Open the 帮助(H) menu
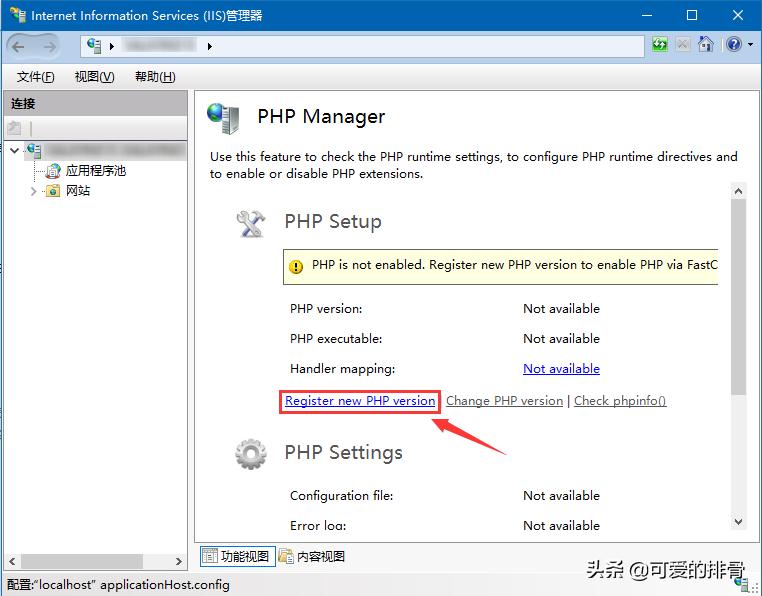 155,77
